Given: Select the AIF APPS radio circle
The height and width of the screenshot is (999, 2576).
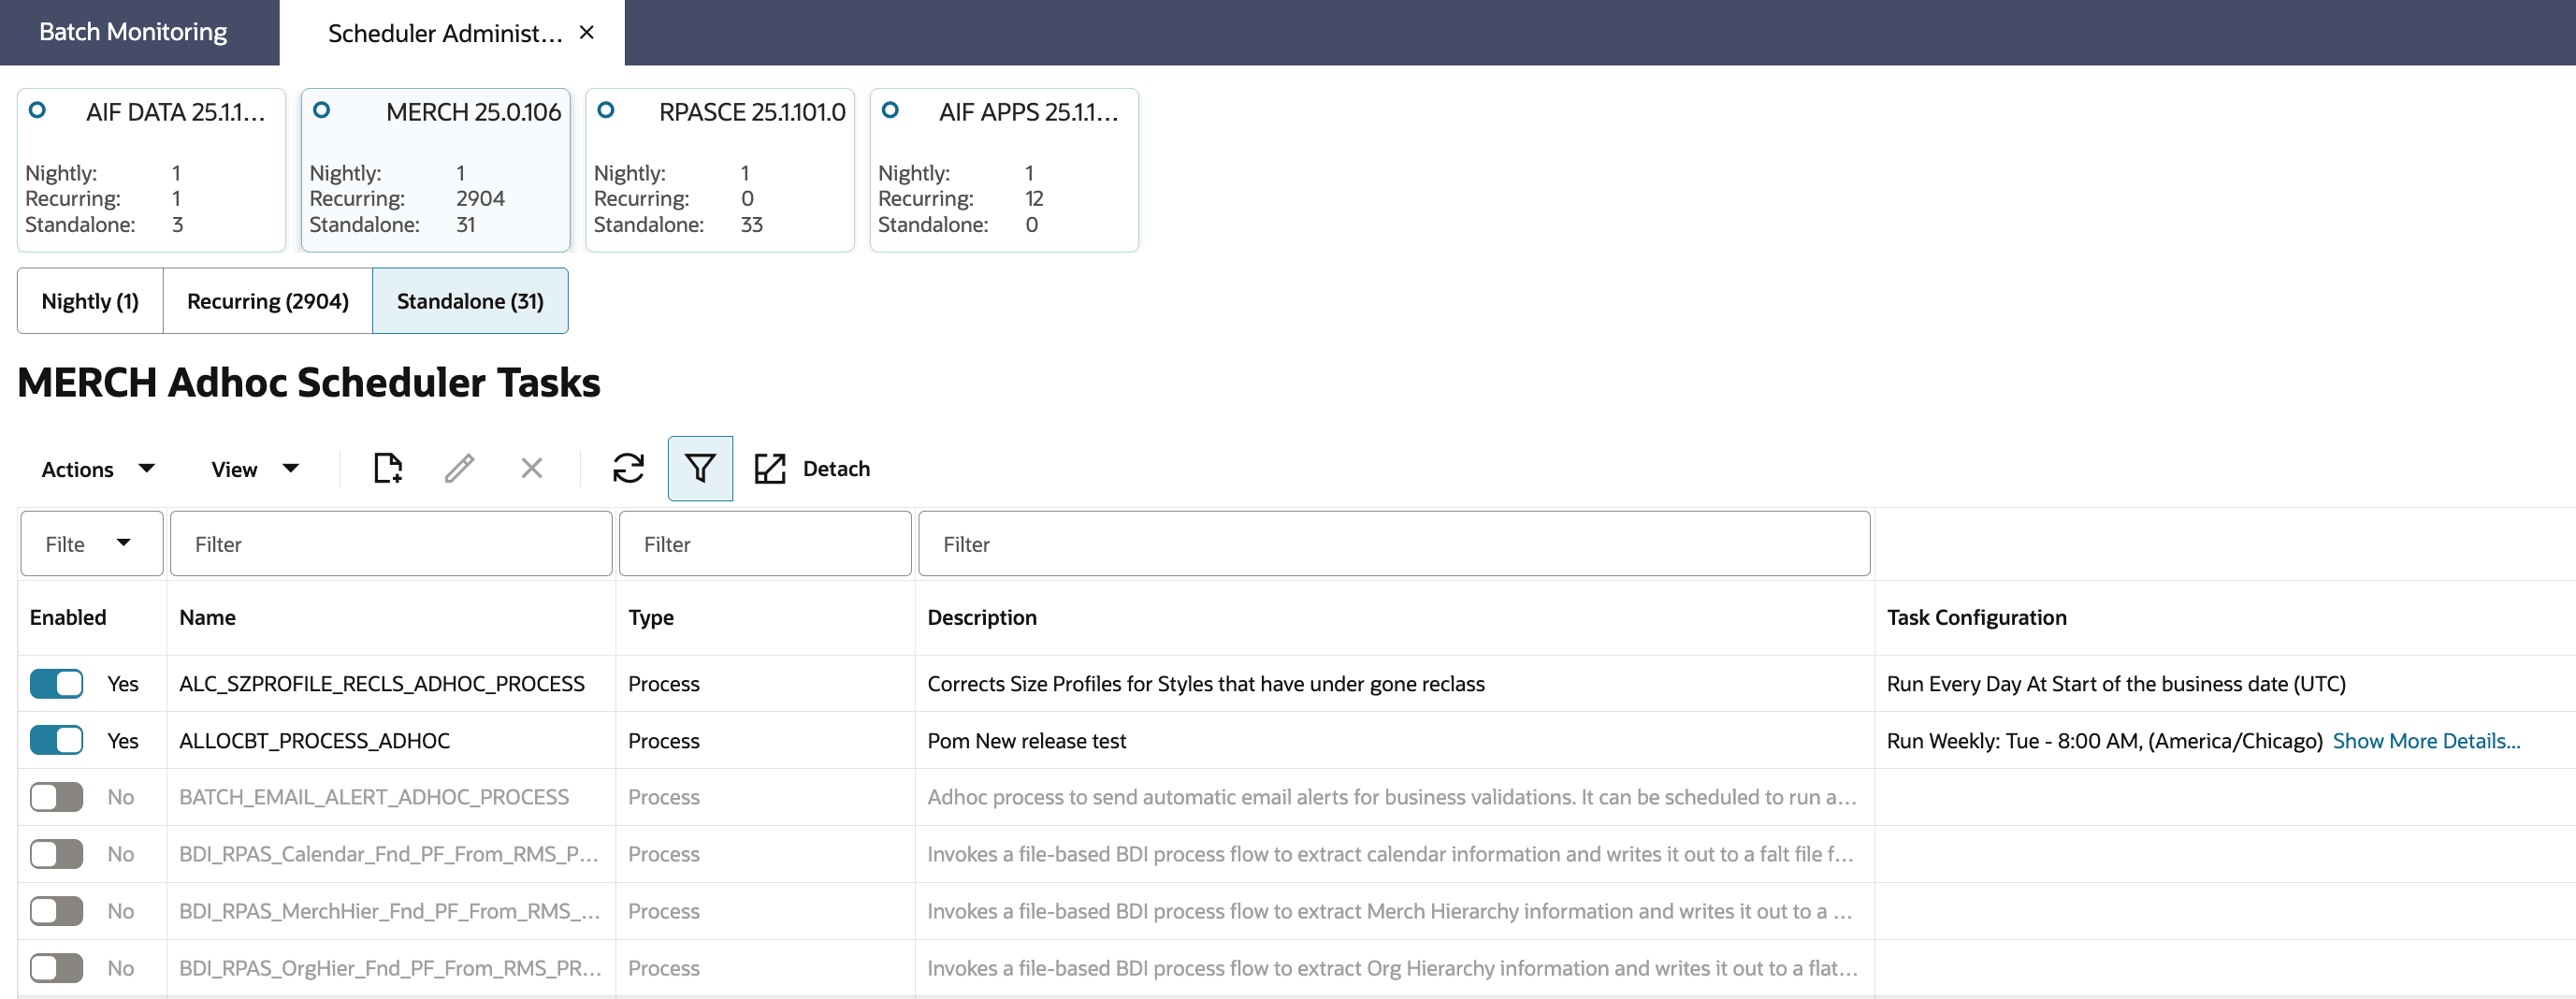Looking at the screenshot, I should (890, 110).
